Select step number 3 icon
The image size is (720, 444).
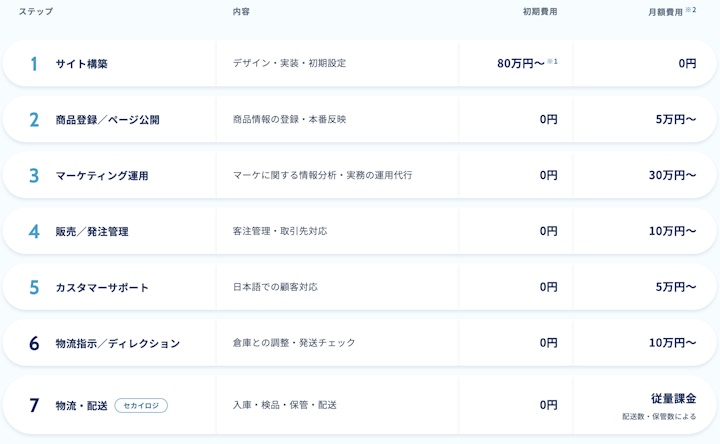[x=34, y=176]
